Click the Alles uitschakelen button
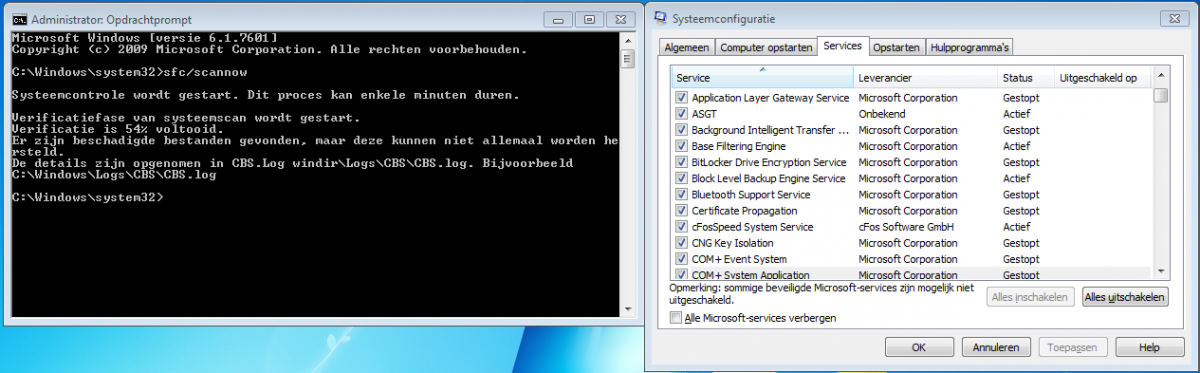This screenshot has width=1200, height=373. (x=1125, y=297)
